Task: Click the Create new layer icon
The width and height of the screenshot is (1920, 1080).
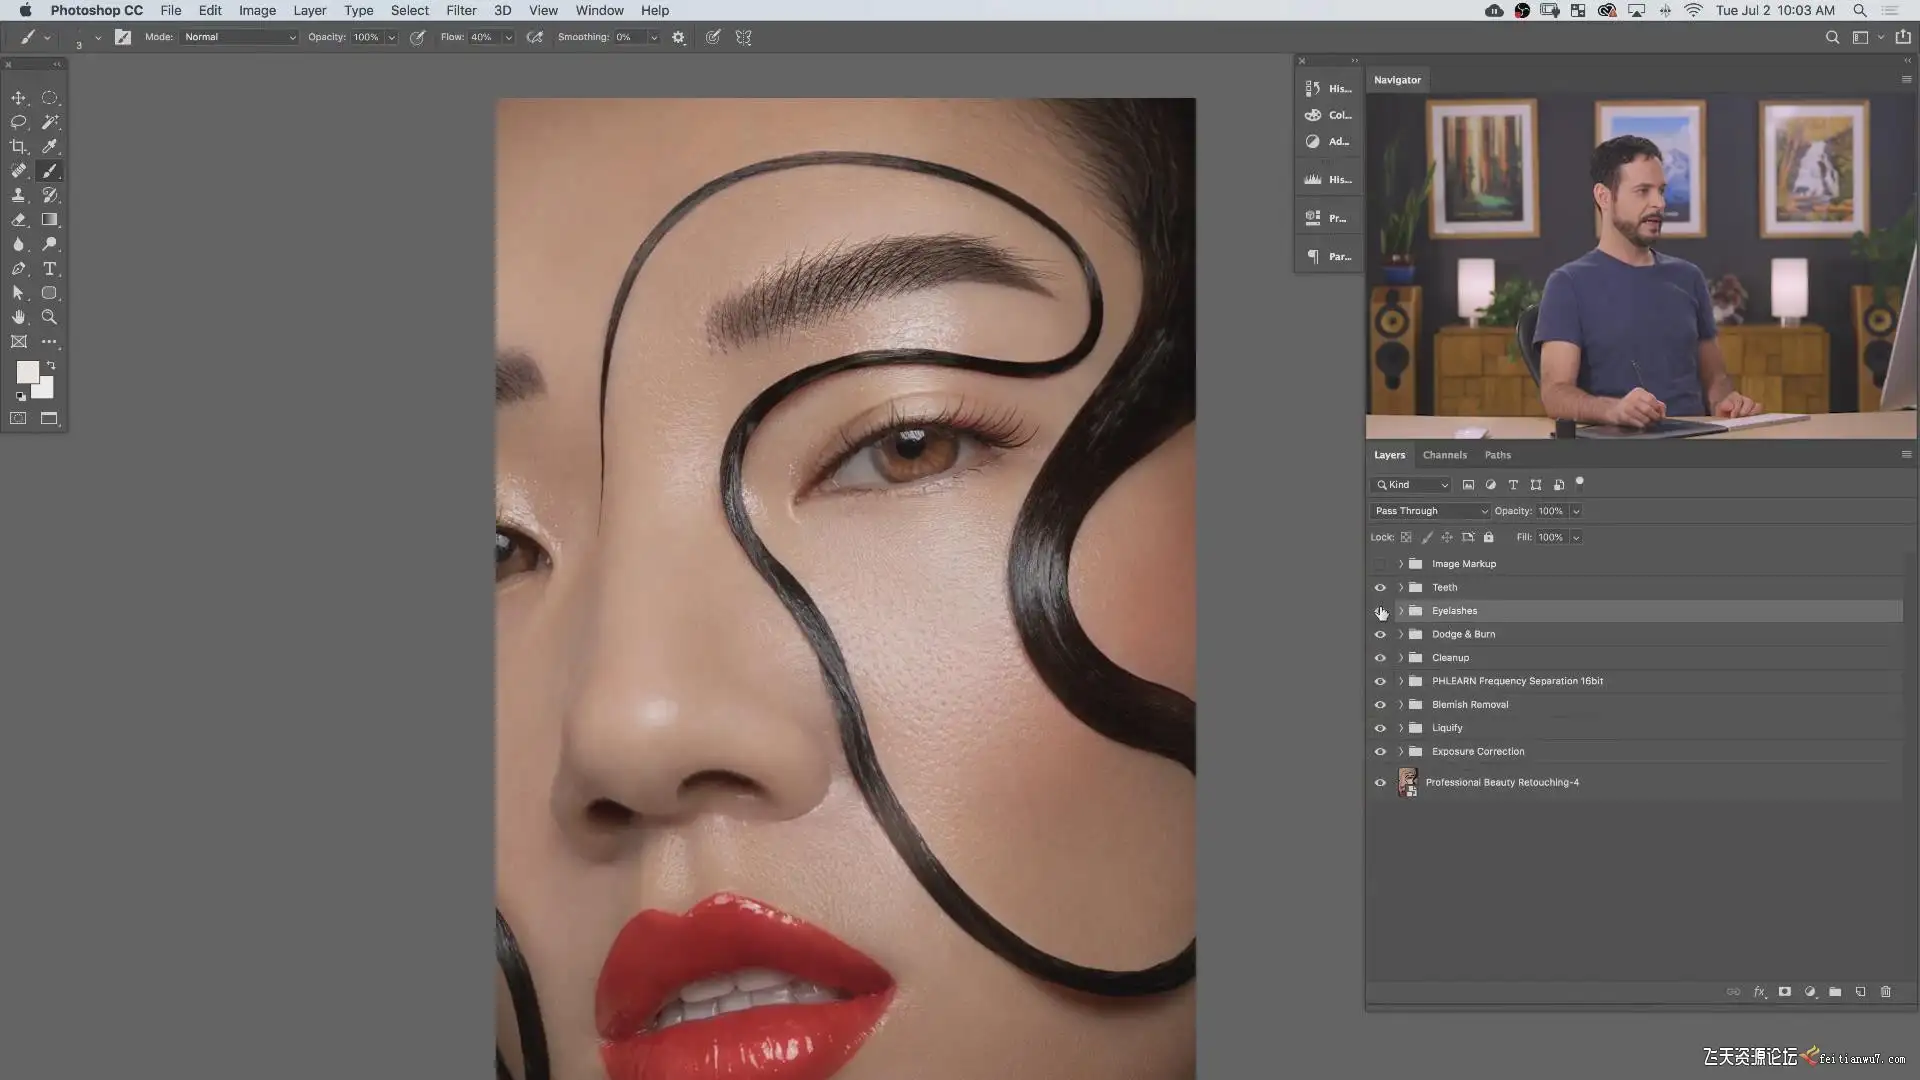Action: [x=1860, y=992]
